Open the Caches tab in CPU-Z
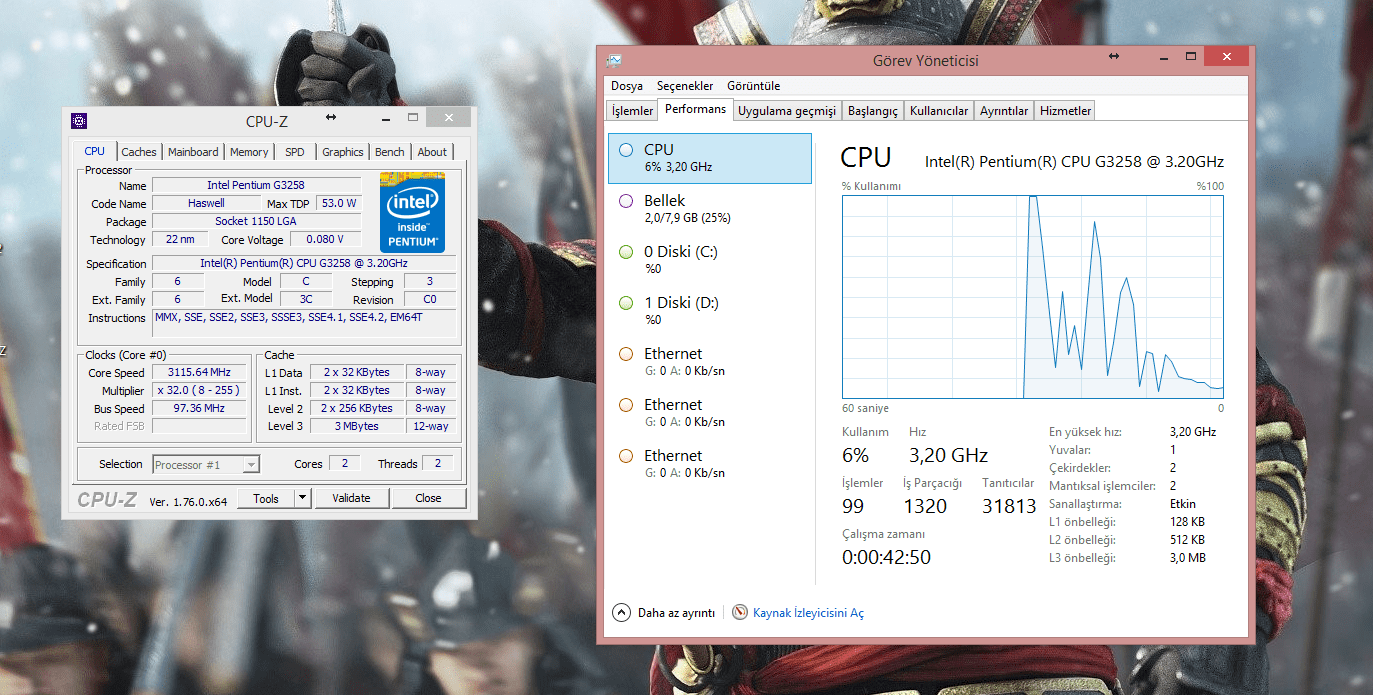This screenshot has width=1373, height=695. 139,152
